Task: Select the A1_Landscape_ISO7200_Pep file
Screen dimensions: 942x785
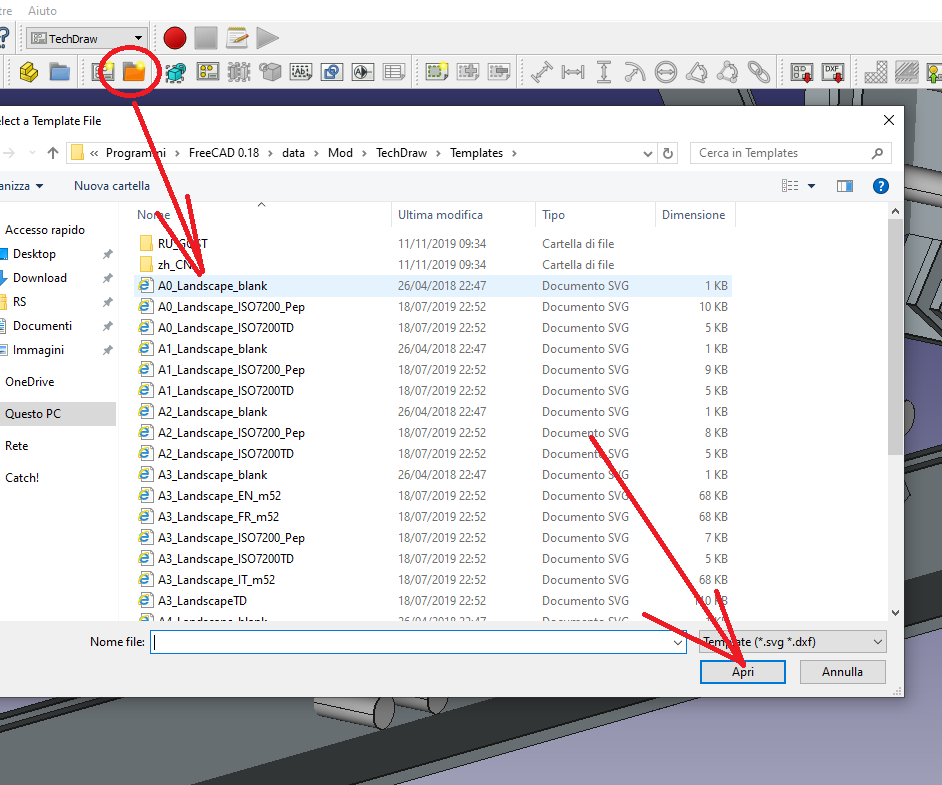Action: (x=433, y=370)
